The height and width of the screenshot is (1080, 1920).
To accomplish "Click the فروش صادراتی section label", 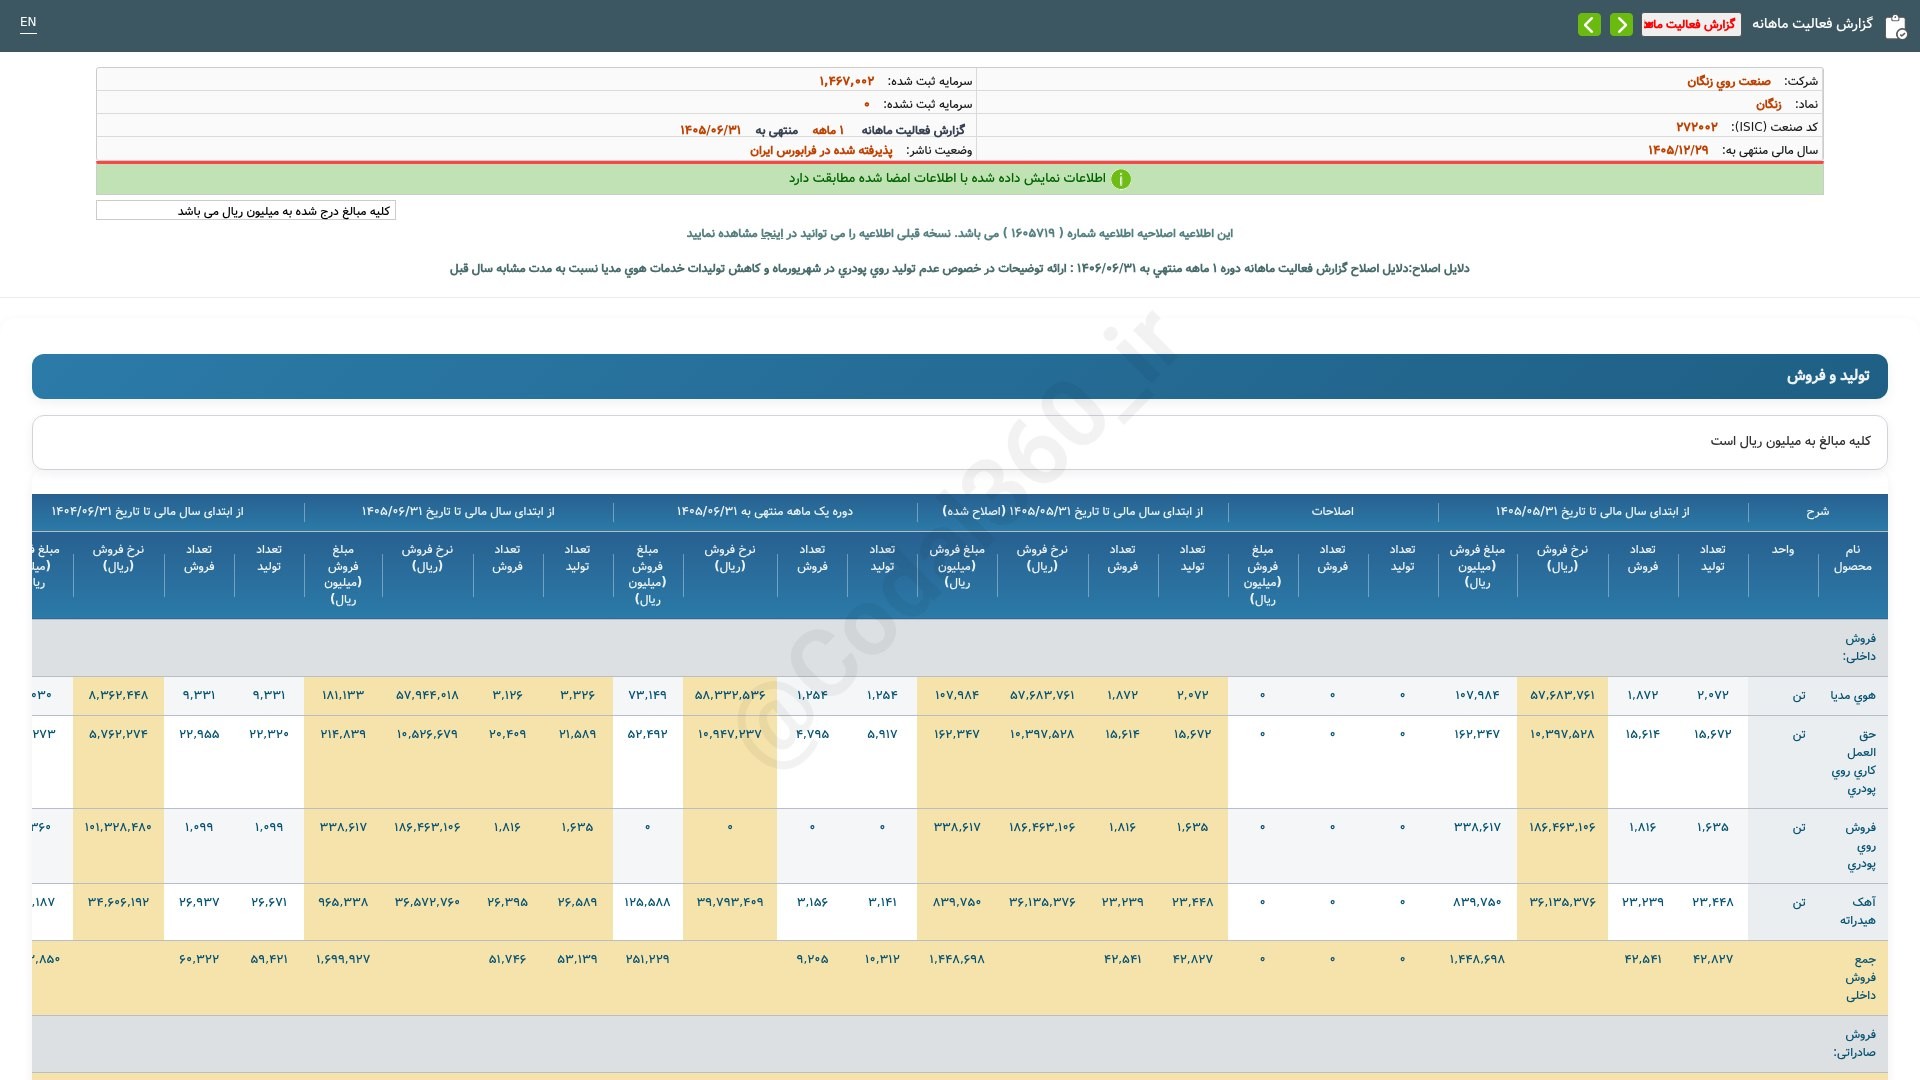I will [1855, 1043].
